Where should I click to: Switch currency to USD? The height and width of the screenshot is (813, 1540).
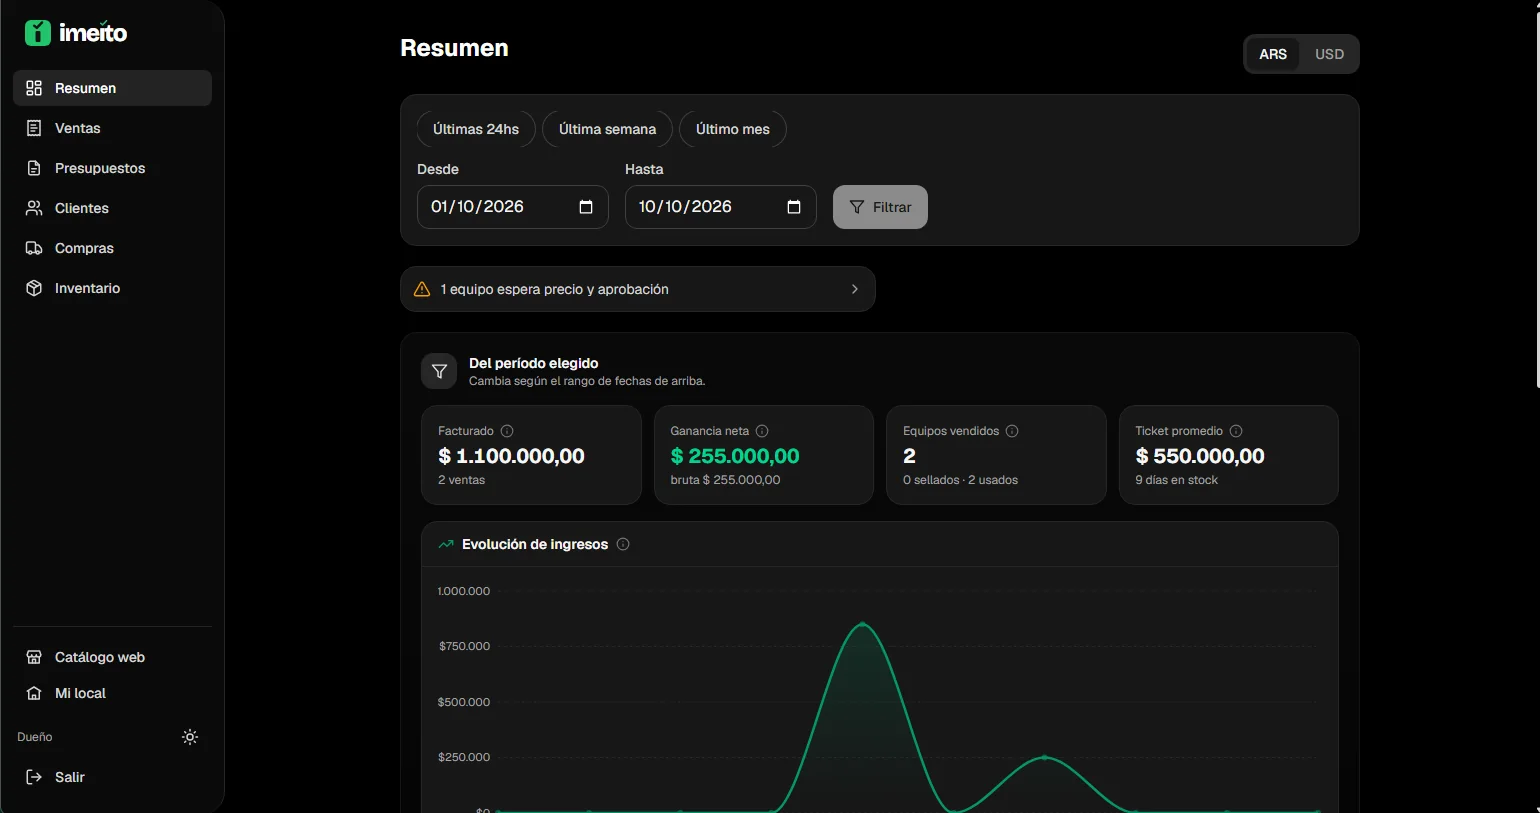pyautogui.click(x=1329, y=54)
